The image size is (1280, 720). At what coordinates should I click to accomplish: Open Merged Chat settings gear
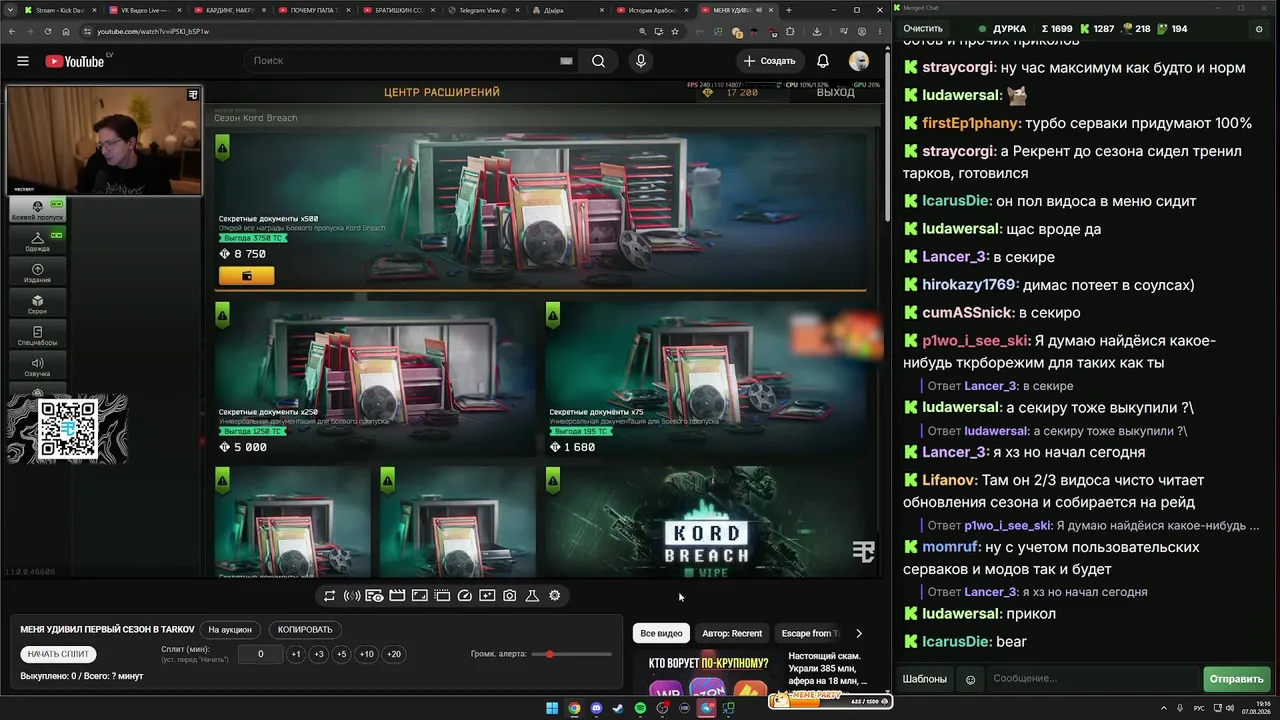click(1259, 29)
